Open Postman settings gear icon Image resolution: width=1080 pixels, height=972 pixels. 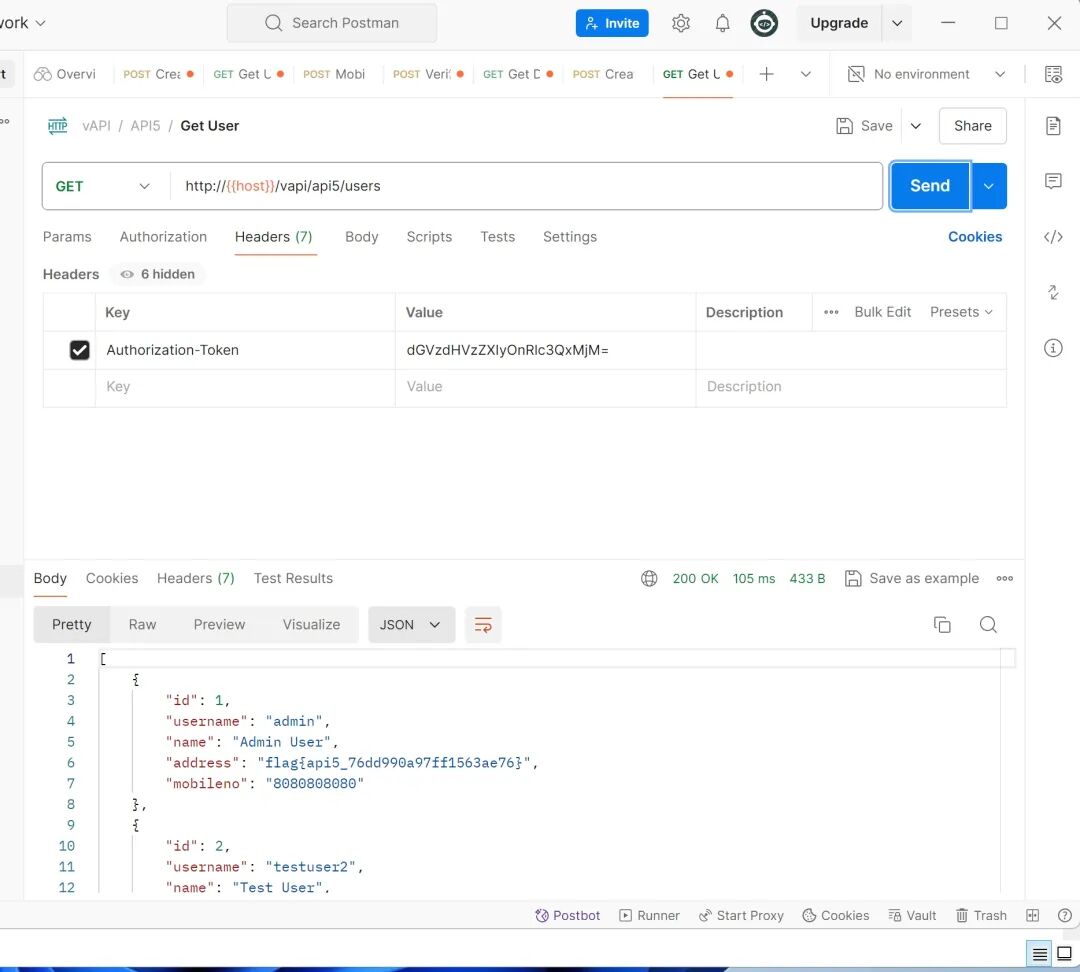coord(681,23)
